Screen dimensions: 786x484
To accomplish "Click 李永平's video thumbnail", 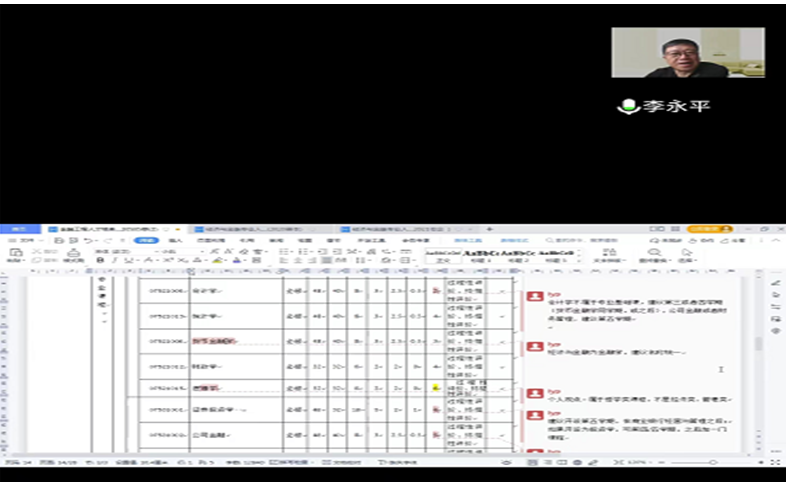I will (x=687, y=53).
